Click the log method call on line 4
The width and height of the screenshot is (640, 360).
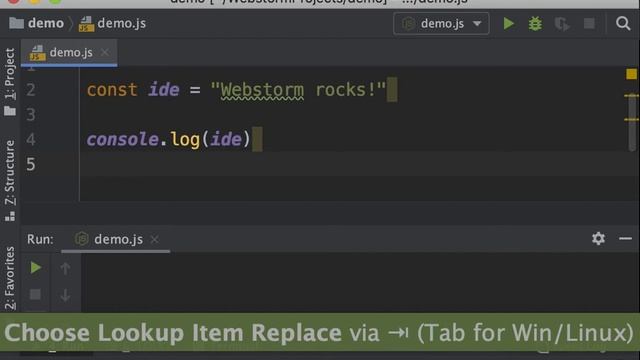[x=185, y=140]
